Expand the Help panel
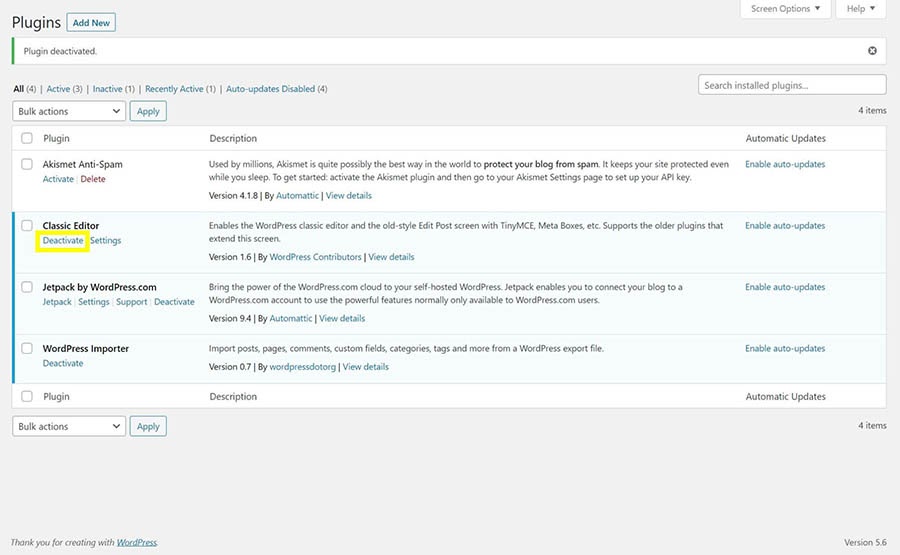The height and width of the screenshot is (555, 900). 861,9
